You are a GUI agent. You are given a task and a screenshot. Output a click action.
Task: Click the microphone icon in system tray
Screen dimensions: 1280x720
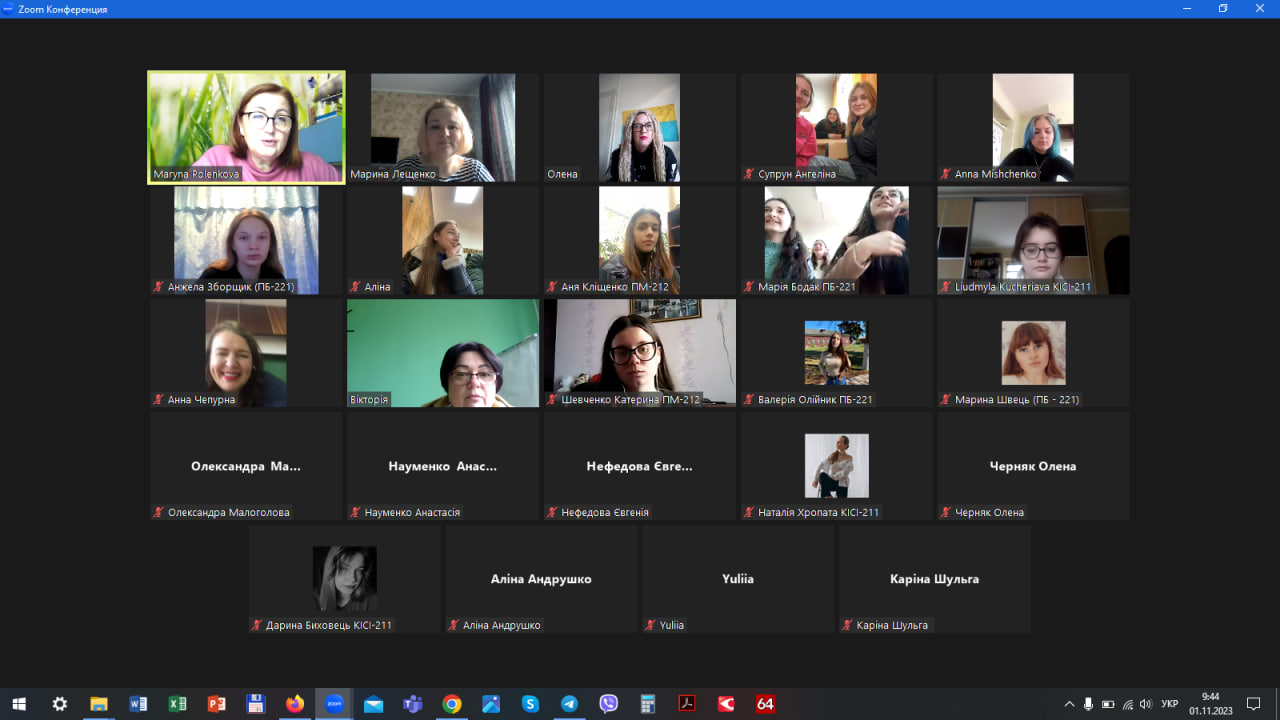pyautogui.click(x=1088, y=704)
